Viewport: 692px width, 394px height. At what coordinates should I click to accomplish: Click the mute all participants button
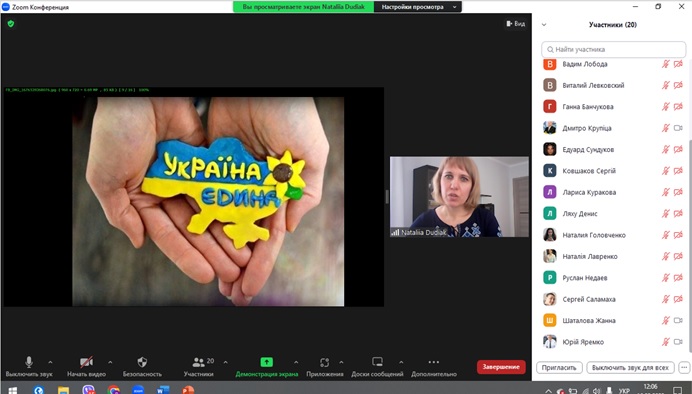click(x=630, y=367)
